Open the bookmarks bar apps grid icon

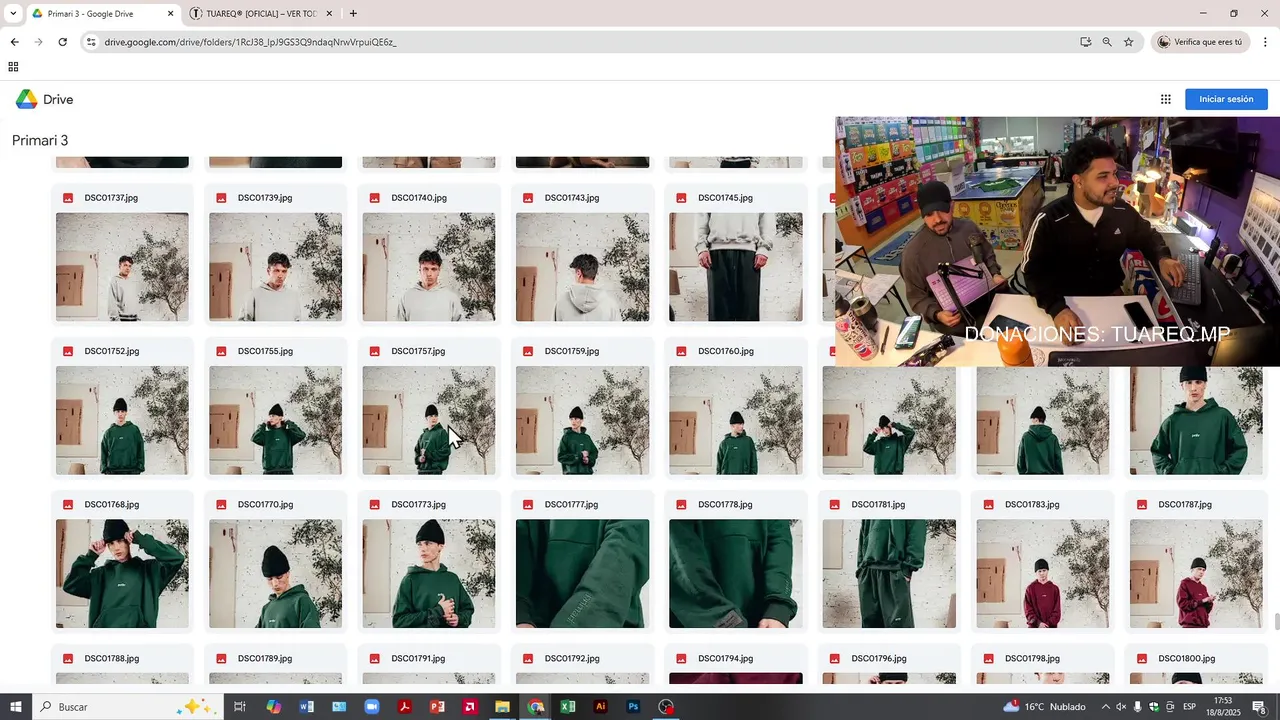[13, 67]
